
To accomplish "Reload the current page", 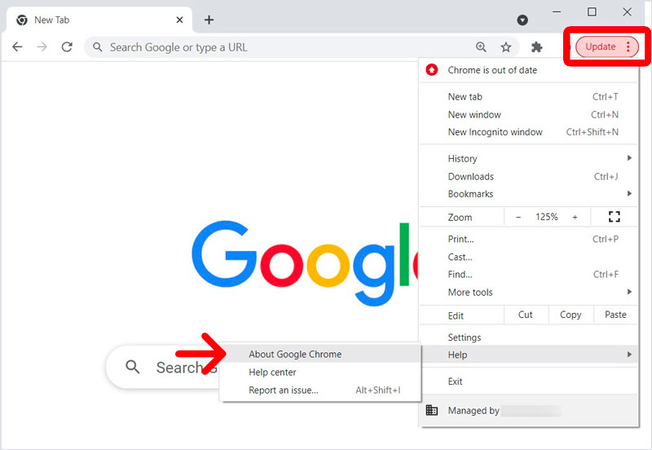I will click(x=67, y=47).
